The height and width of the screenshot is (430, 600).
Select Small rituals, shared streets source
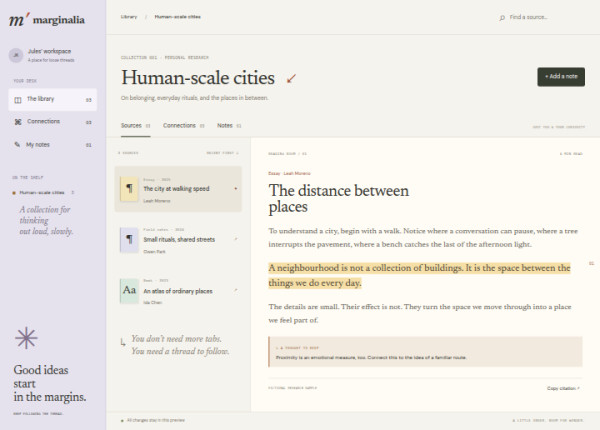(178, 240)
